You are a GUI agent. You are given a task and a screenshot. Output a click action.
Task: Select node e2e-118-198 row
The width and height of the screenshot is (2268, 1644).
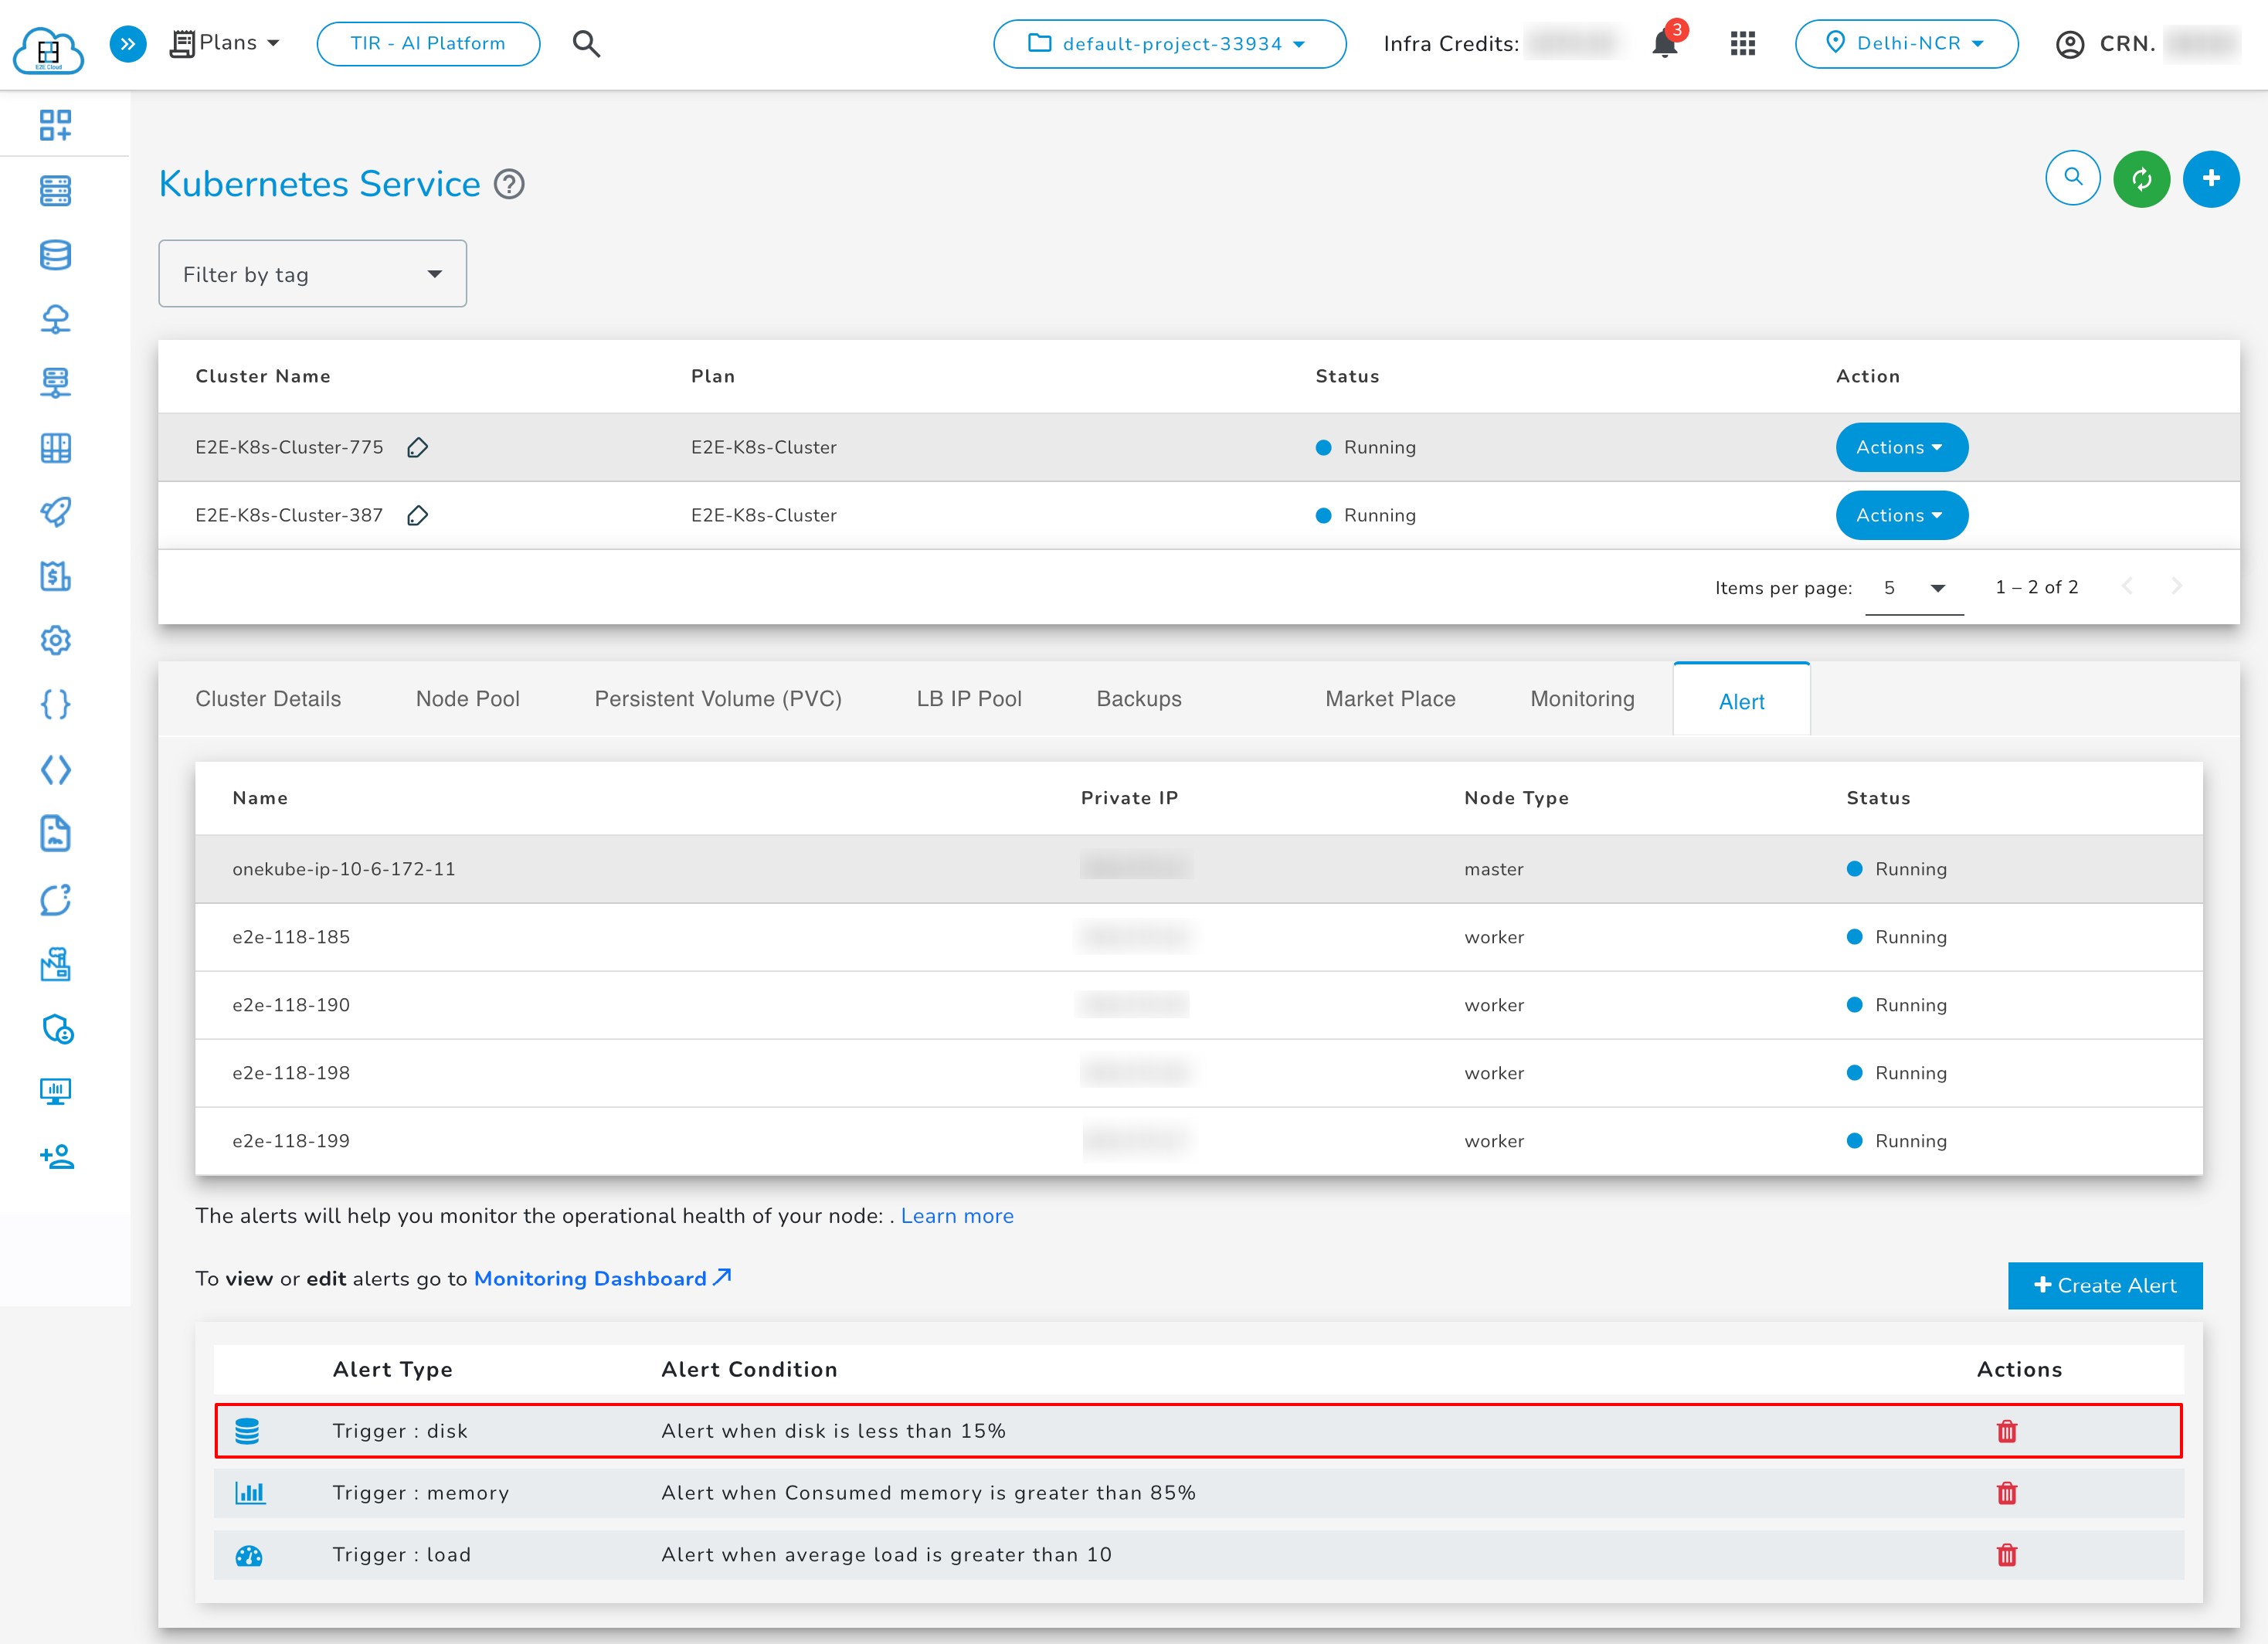pos(1198,1073)
